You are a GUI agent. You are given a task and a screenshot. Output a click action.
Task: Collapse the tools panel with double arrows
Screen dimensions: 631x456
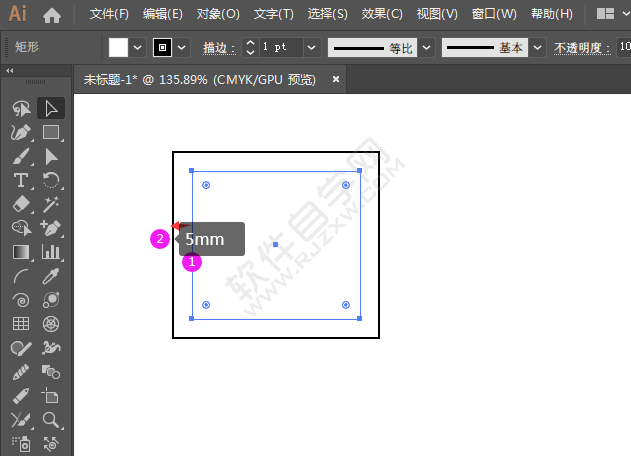[x=10, y=71]
